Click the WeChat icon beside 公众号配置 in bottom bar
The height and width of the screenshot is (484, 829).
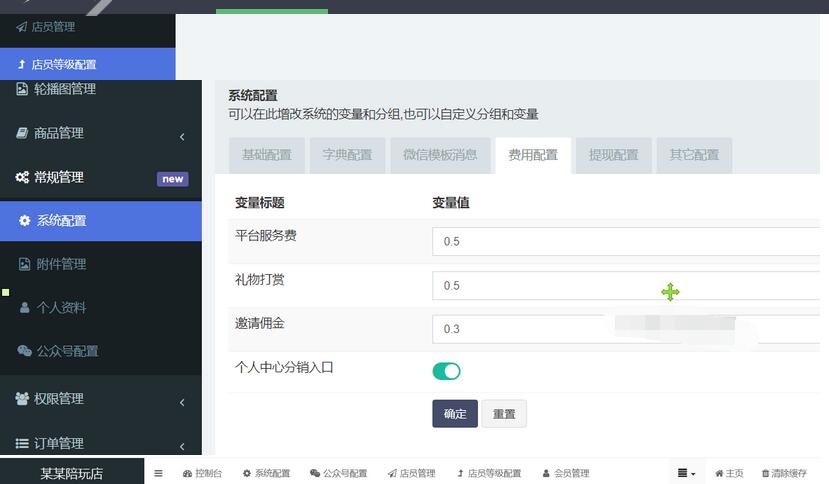[315, 473]
